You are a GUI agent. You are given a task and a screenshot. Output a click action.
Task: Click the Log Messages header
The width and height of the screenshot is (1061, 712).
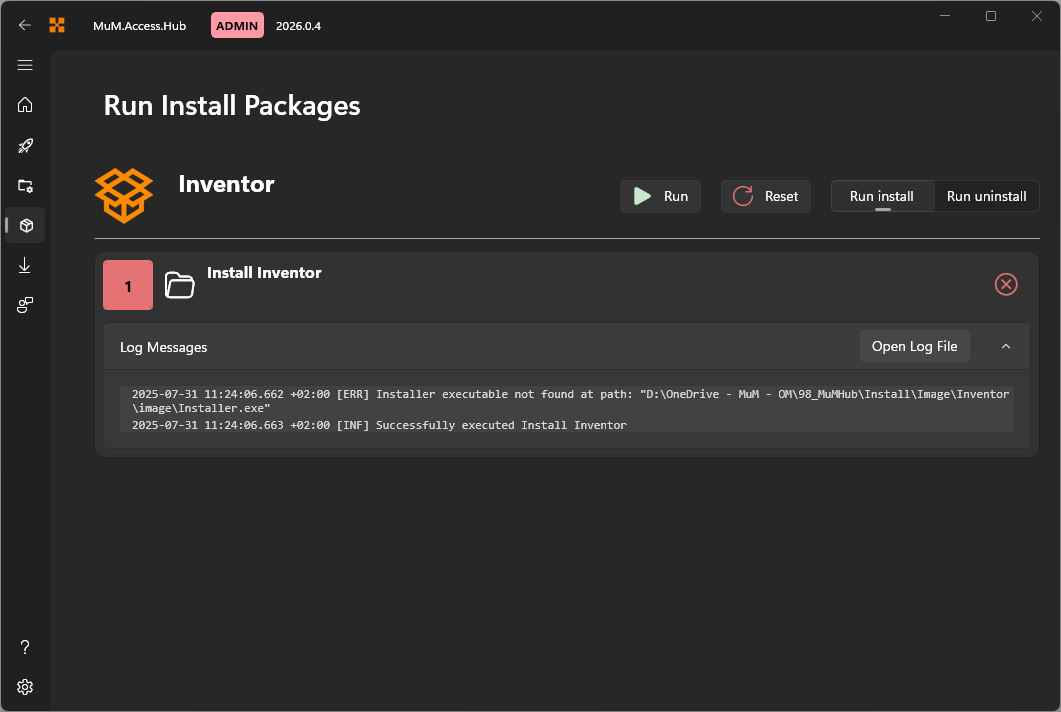click(x=164, y=347)
